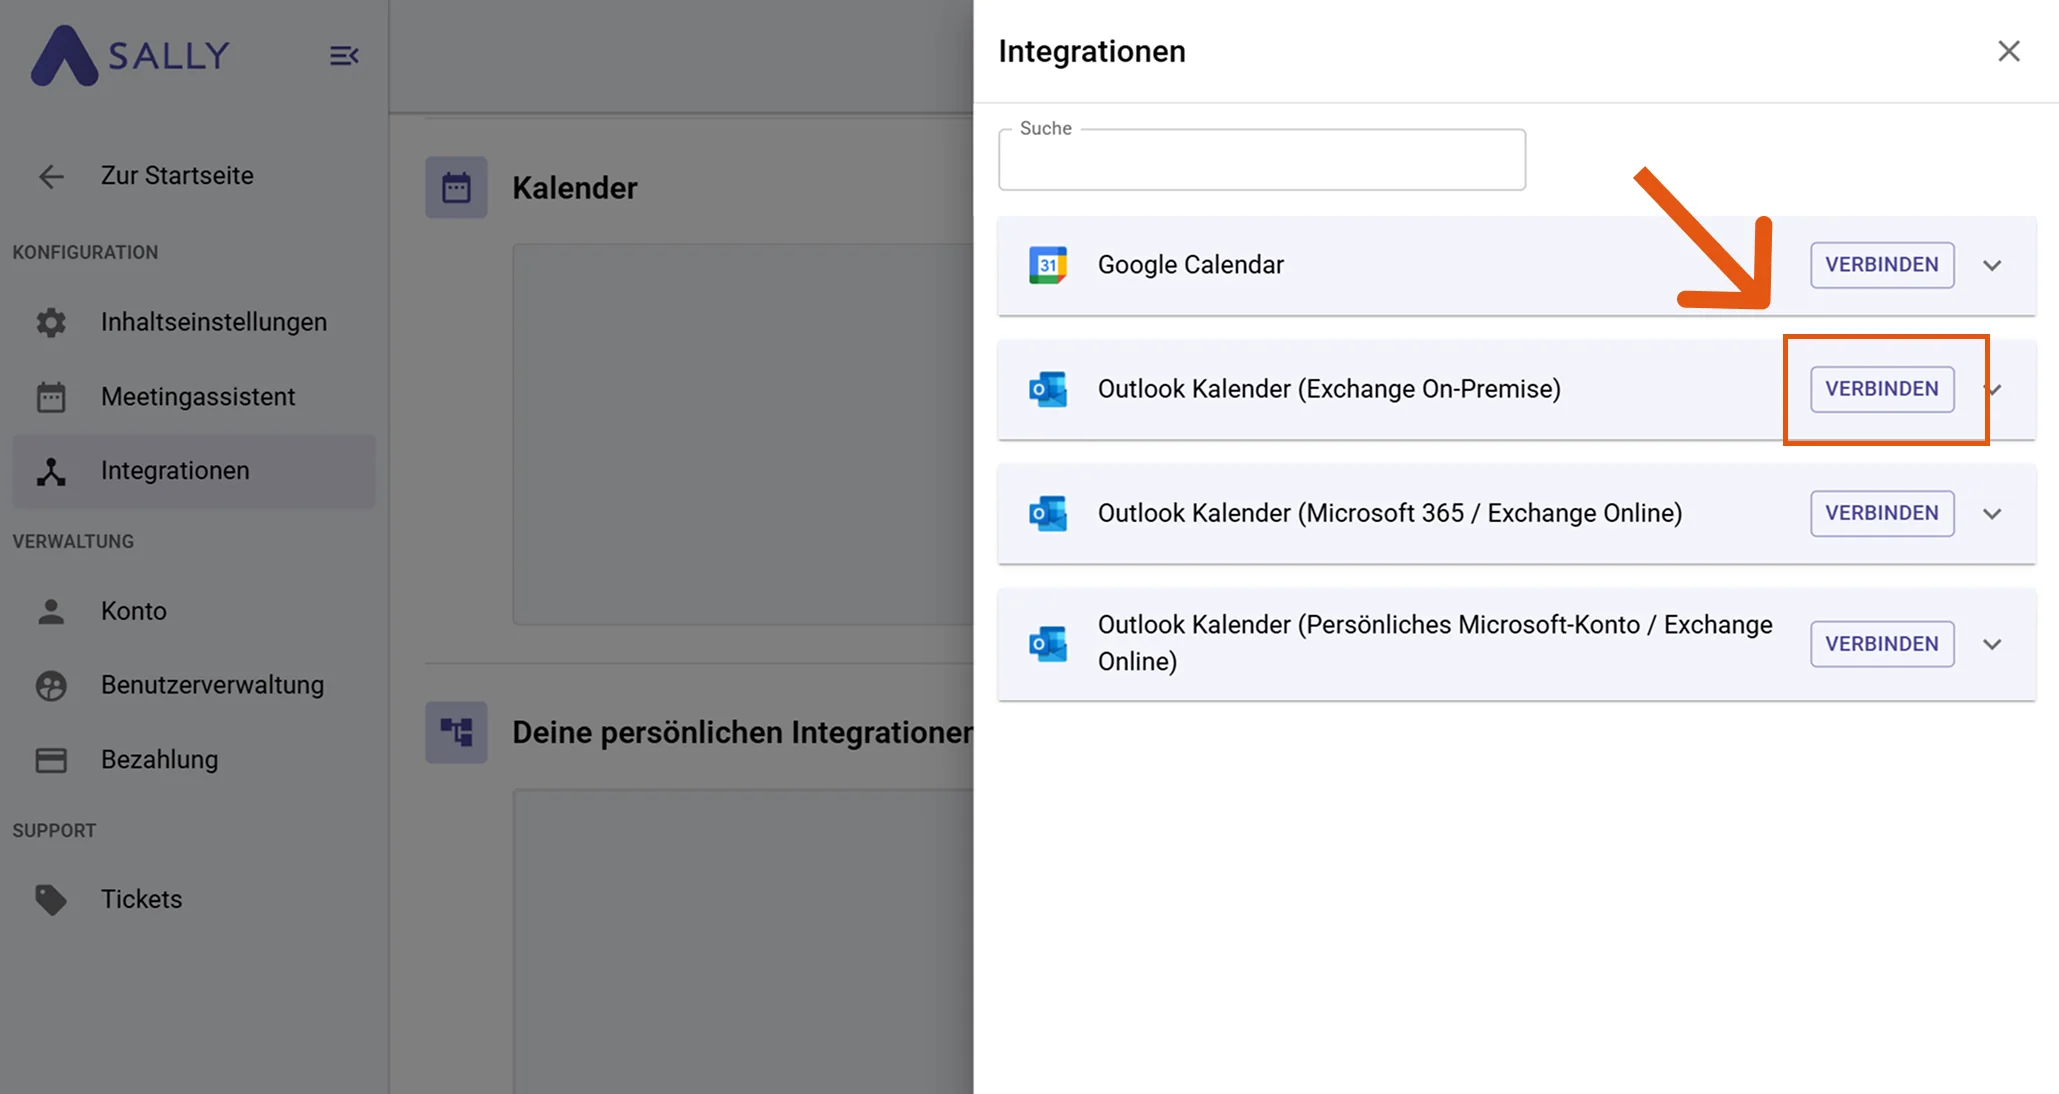Viewport: 2059px width, 1094px height.
Task: Open Benutzerverwaltung
Action: 213,685
